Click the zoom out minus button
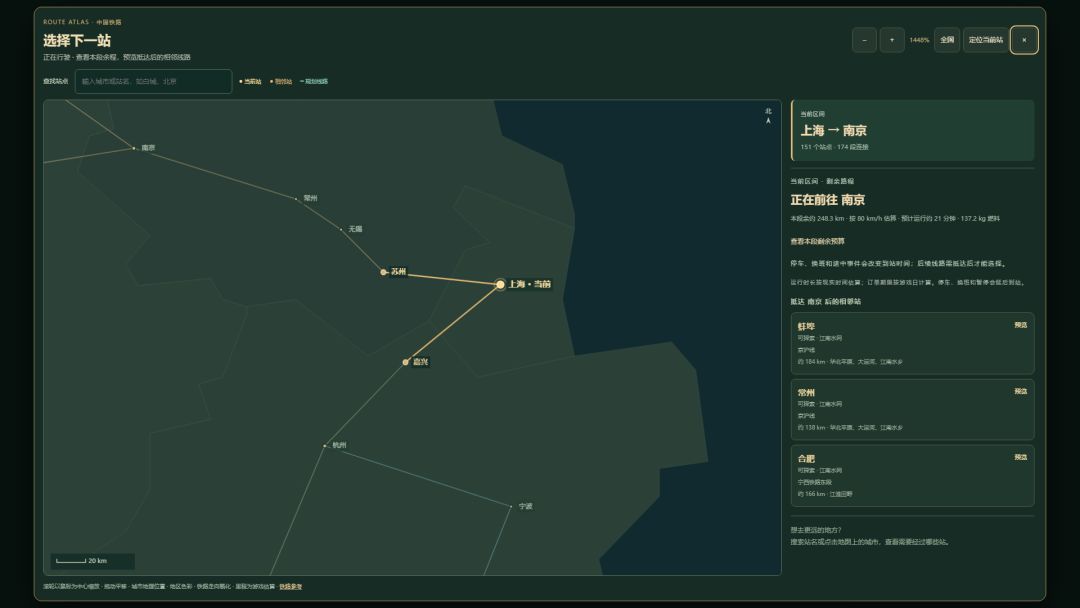Image resolution: width=1080 pixels, height=608 pixels. coord(864,40)
